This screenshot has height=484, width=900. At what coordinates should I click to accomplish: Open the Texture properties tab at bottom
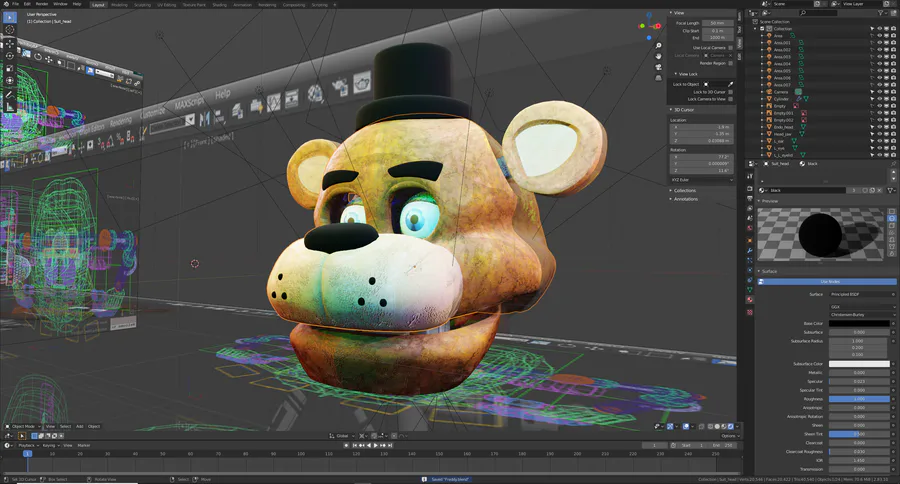(x=750, y=312)
